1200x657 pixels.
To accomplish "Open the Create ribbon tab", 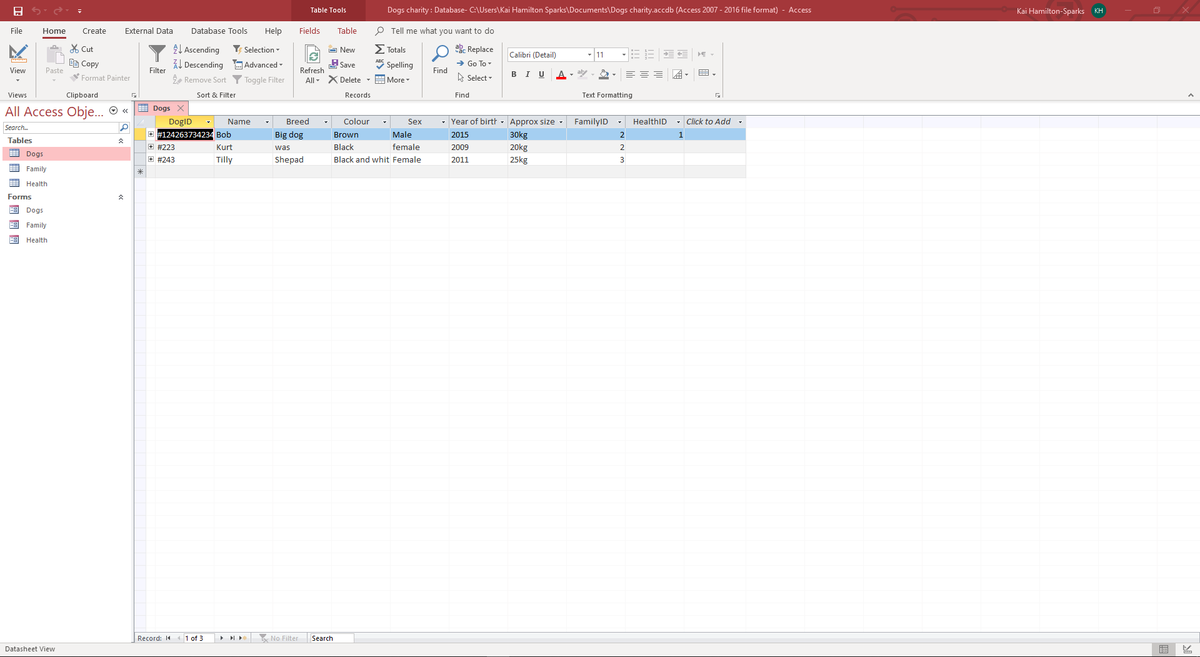I will pos(94,31).
